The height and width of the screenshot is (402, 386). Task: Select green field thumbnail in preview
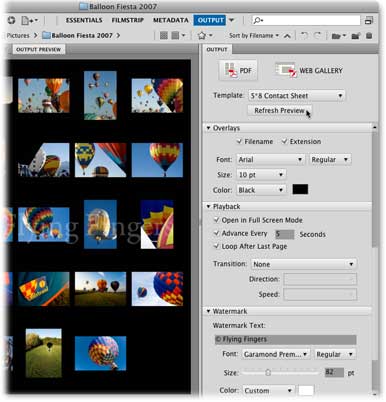click(x=44, y=353)
